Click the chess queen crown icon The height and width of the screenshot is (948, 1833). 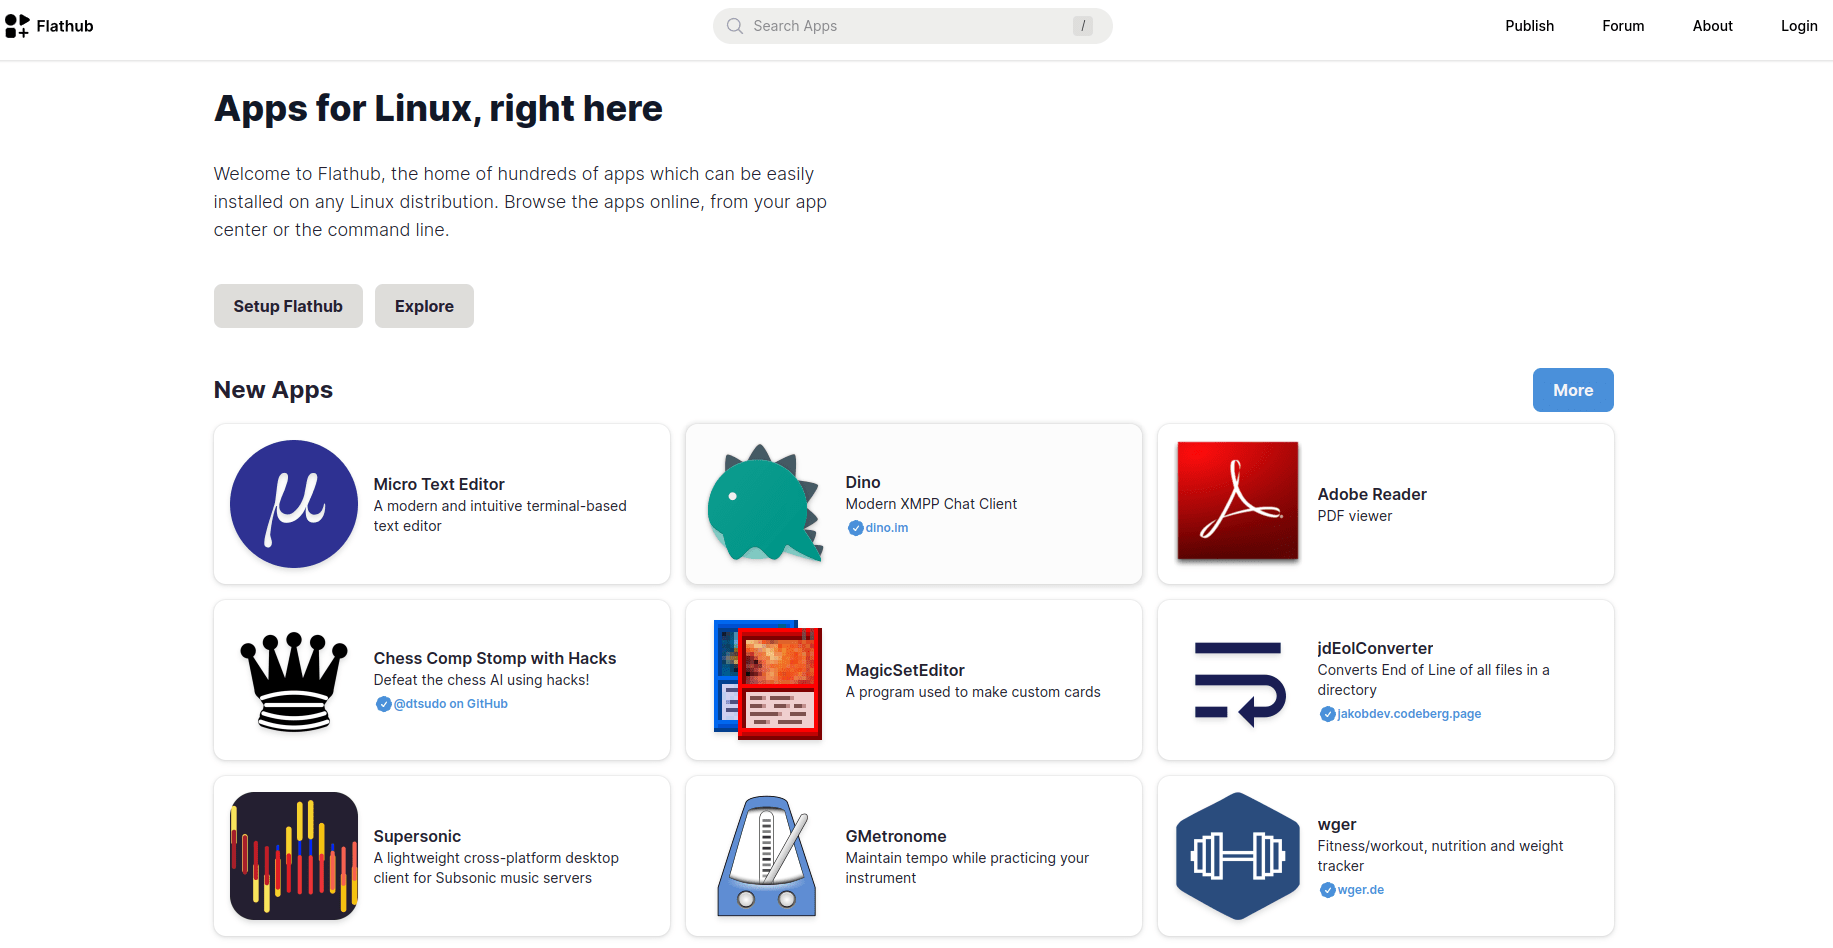294,681
